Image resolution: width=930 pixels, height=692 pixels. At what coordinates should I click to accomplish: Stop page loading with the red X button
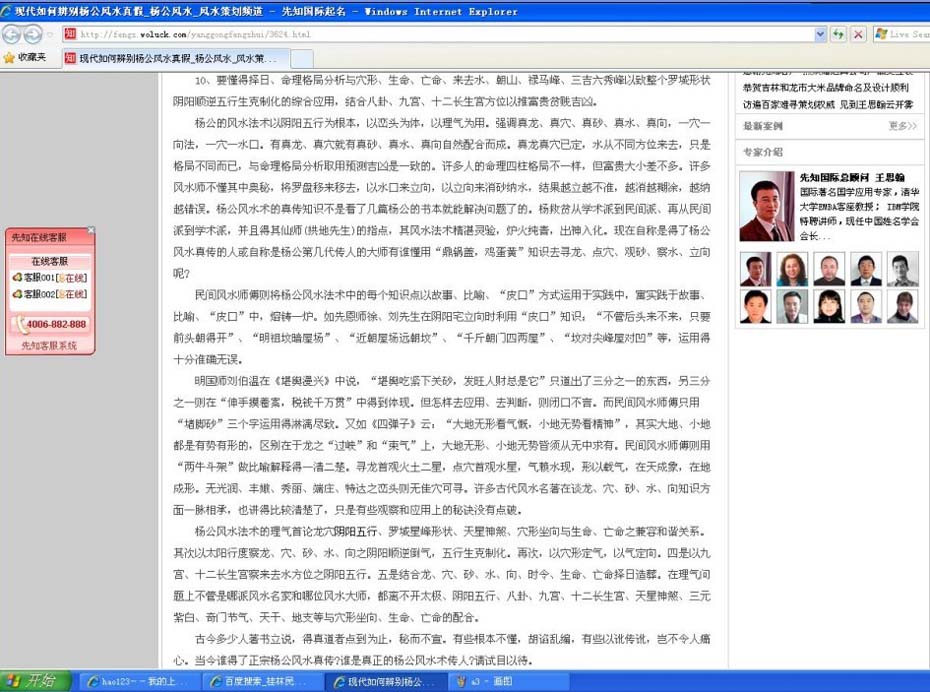coord(858,34)
